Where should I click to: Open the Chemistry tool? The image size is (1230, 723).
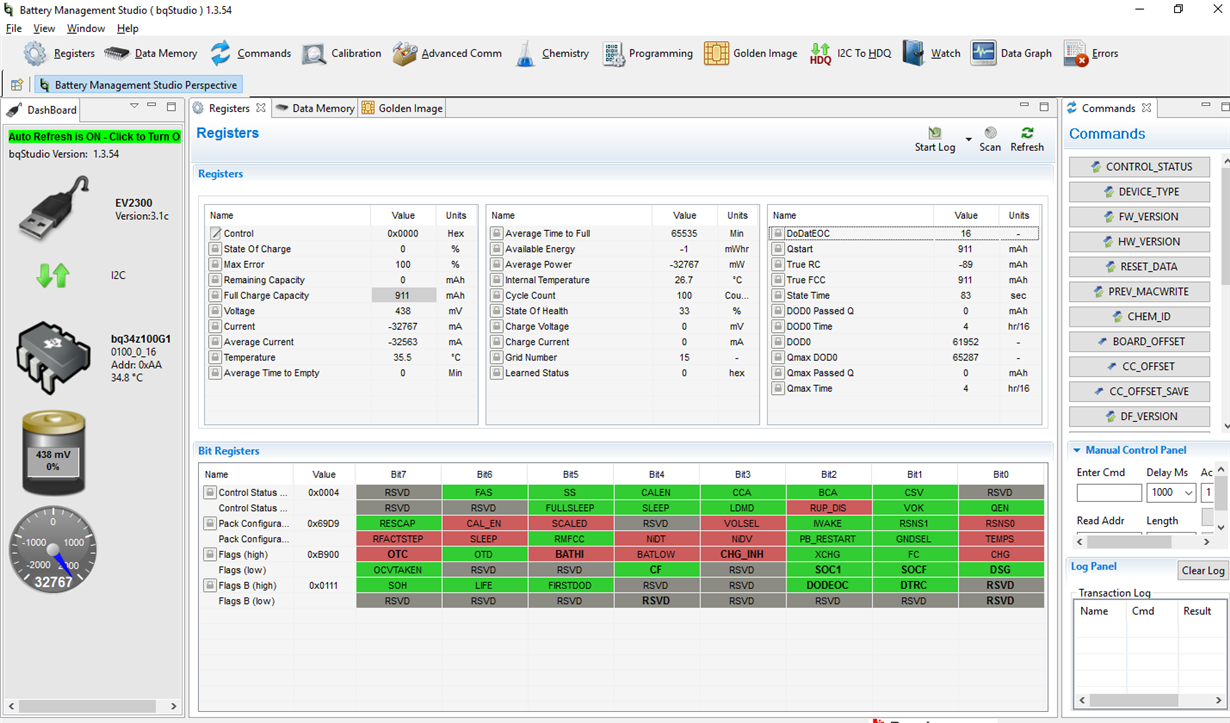click(x=552, y=53)
